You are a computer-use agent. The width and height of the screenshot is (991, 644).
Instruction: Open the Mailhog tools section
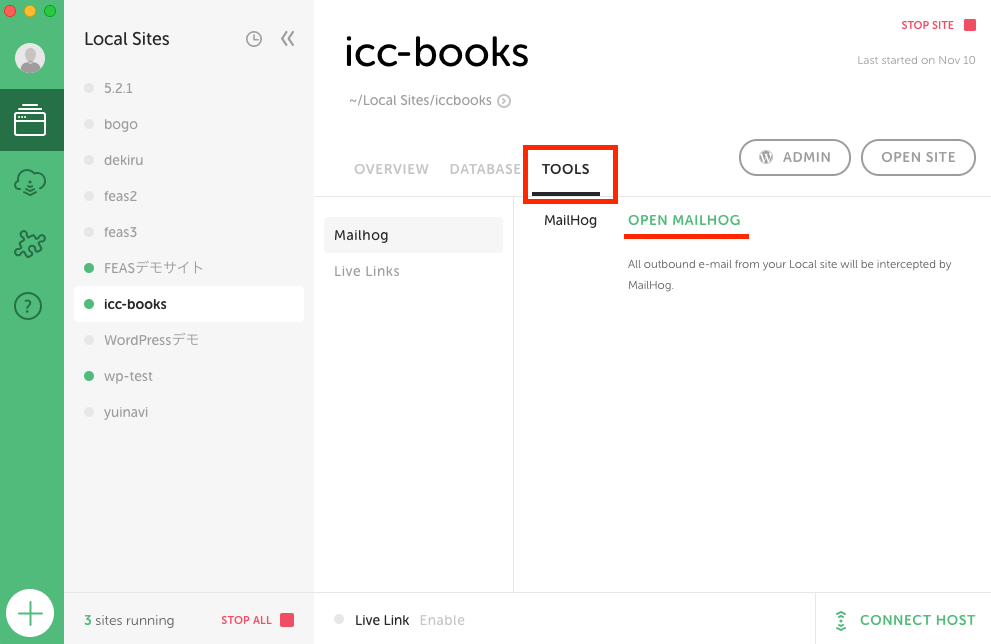click(x=413, y=235)
